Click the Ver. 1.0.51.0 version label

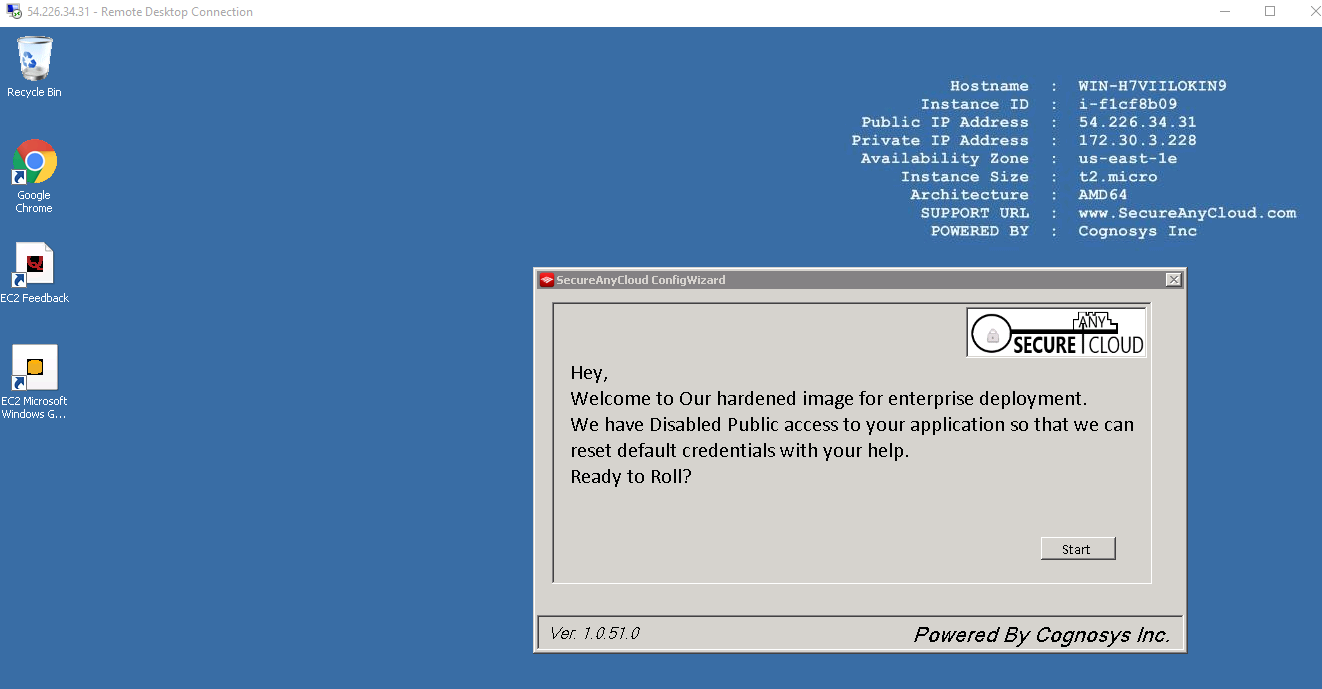pos(594,633)
